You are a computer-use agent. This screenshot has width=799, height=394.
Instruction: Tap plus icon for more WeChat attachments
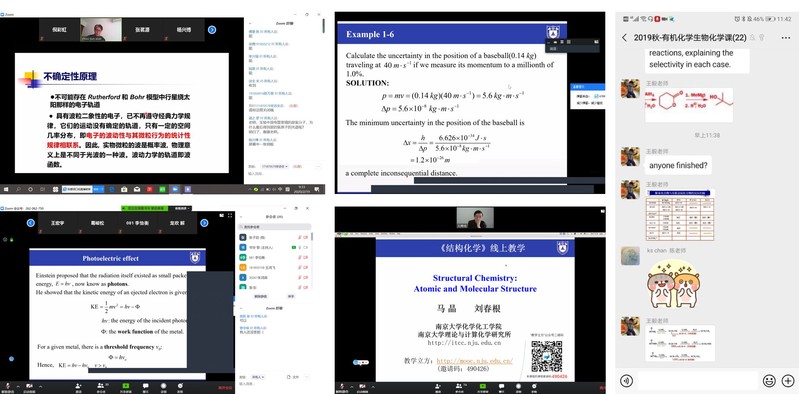[x=788, y=380]
